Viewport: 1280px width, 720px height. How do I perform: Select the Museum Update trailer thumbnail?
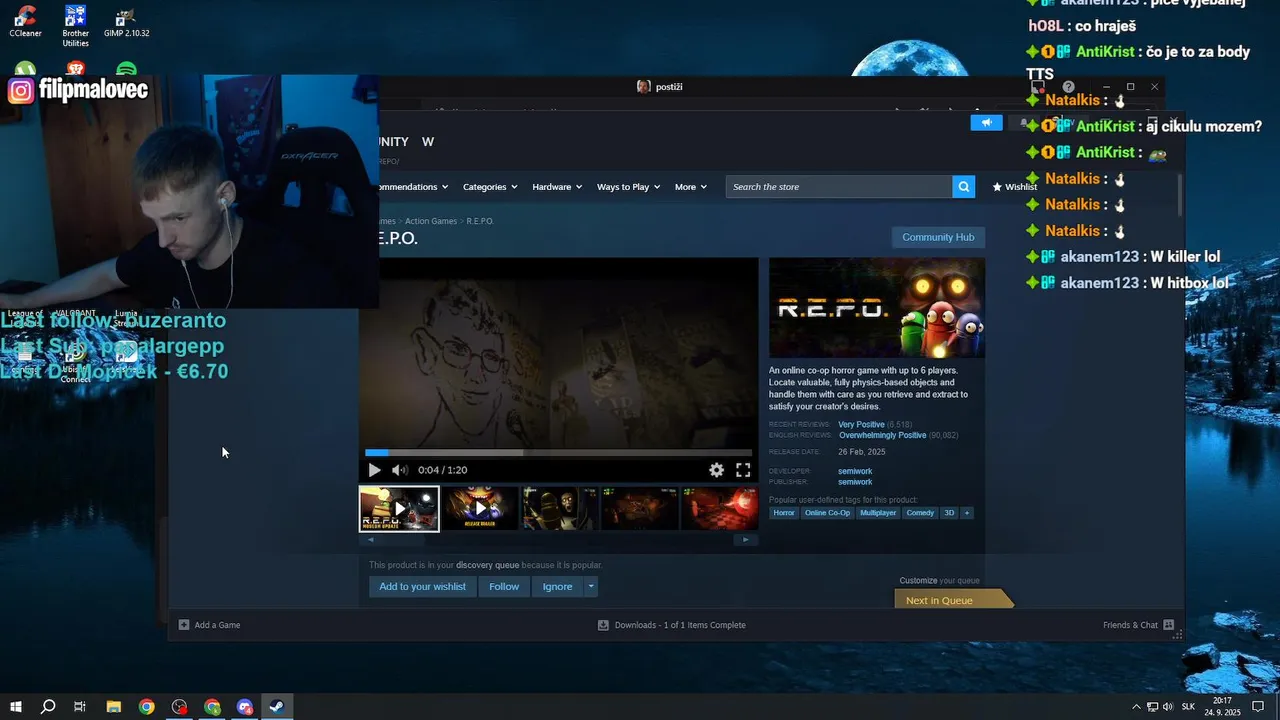[399, 509]
